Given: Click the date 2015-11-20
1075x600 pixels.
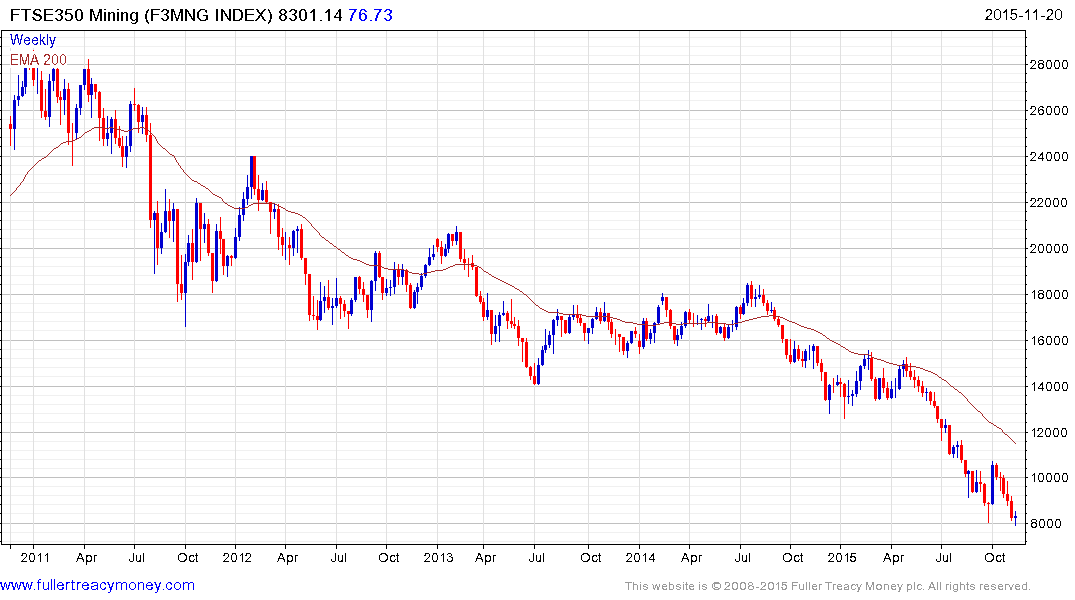Looking at the screenshot, I should coord(1023,14).
